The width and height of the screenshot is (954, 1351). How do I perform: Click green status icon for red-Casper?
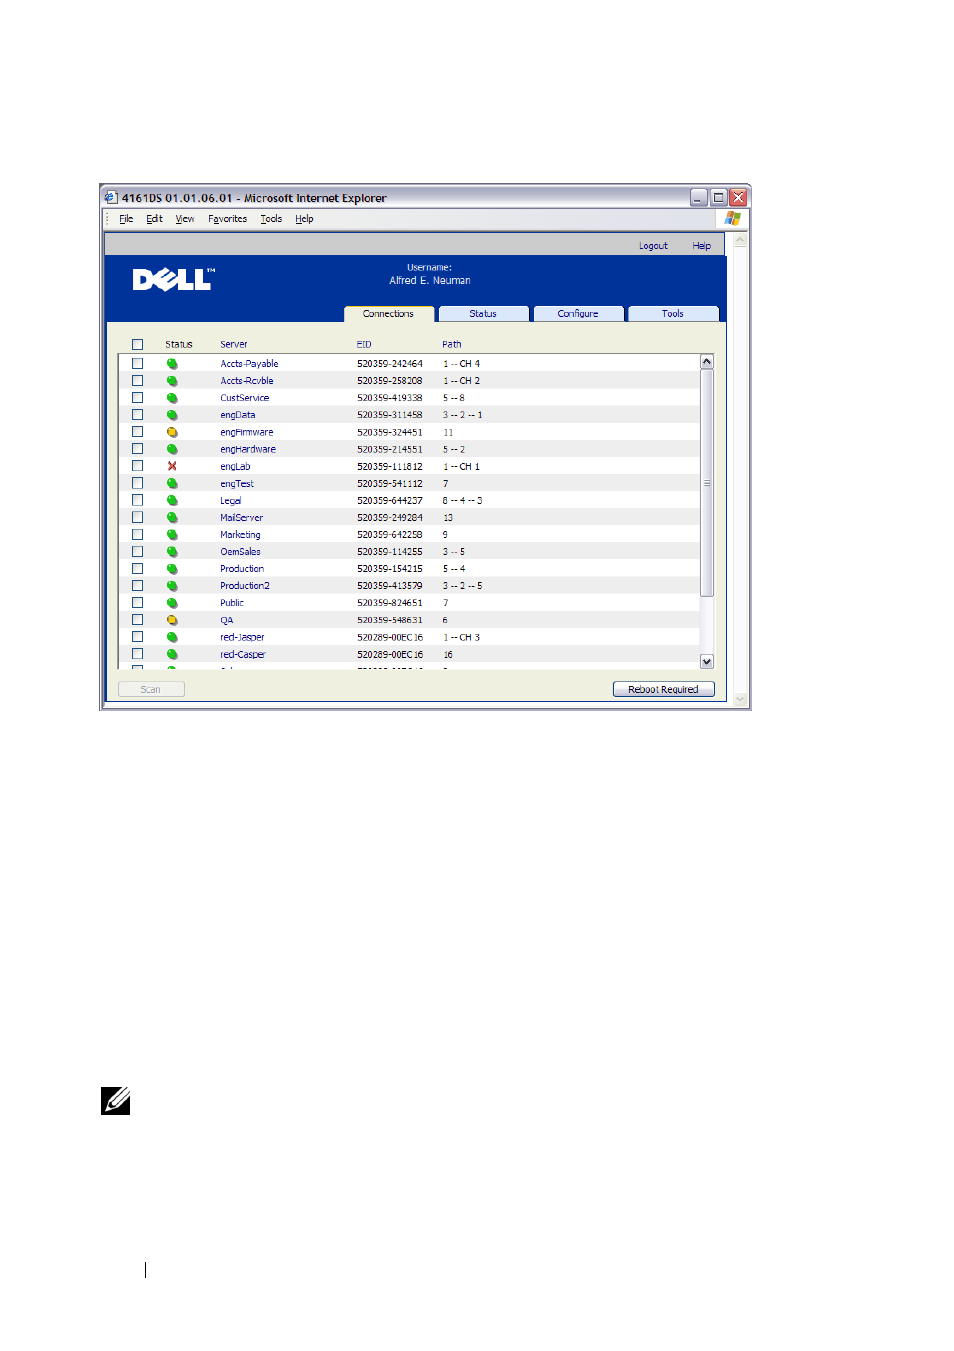click(x=172, y=654)
